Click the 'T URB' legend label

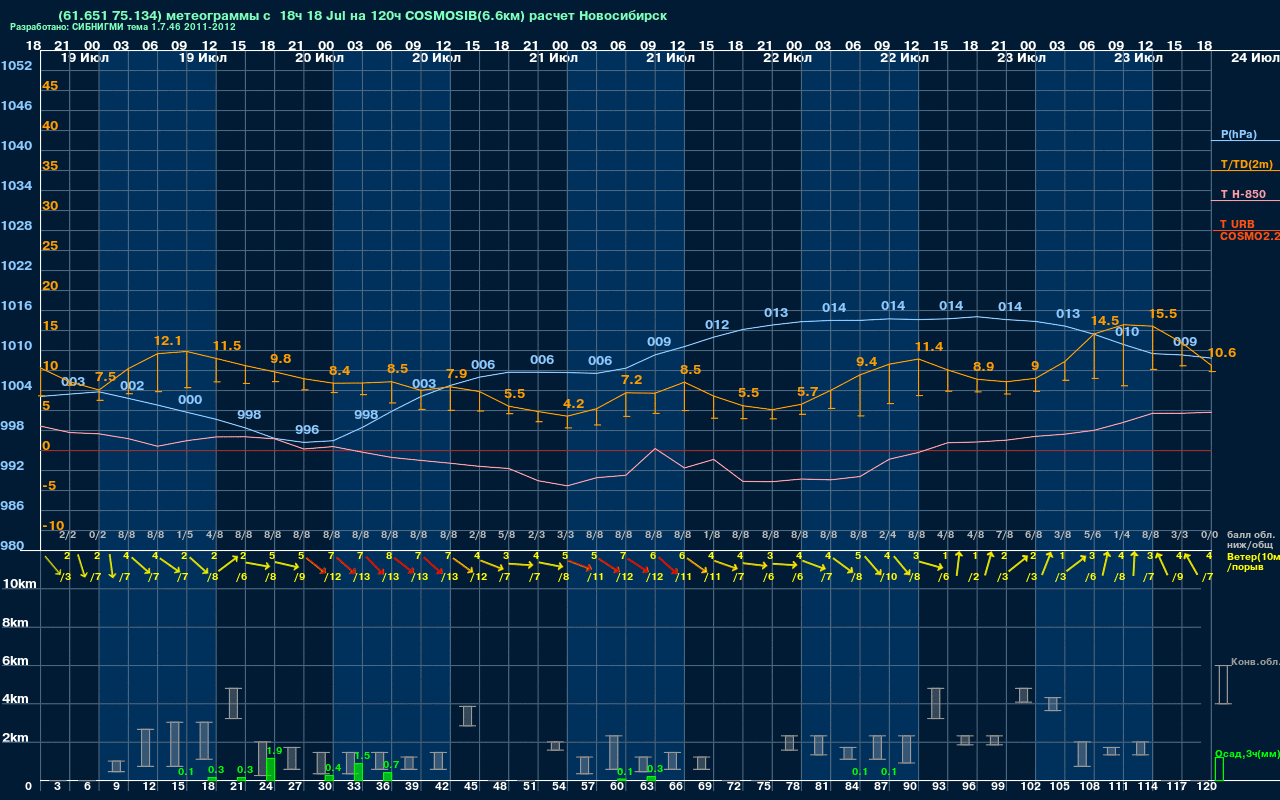[1237, 224]
